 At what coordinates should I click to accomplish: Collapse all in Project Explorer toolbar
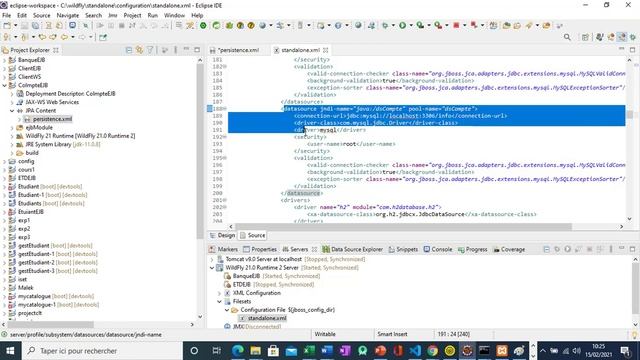pyautogui.click(x=129, y=50)
